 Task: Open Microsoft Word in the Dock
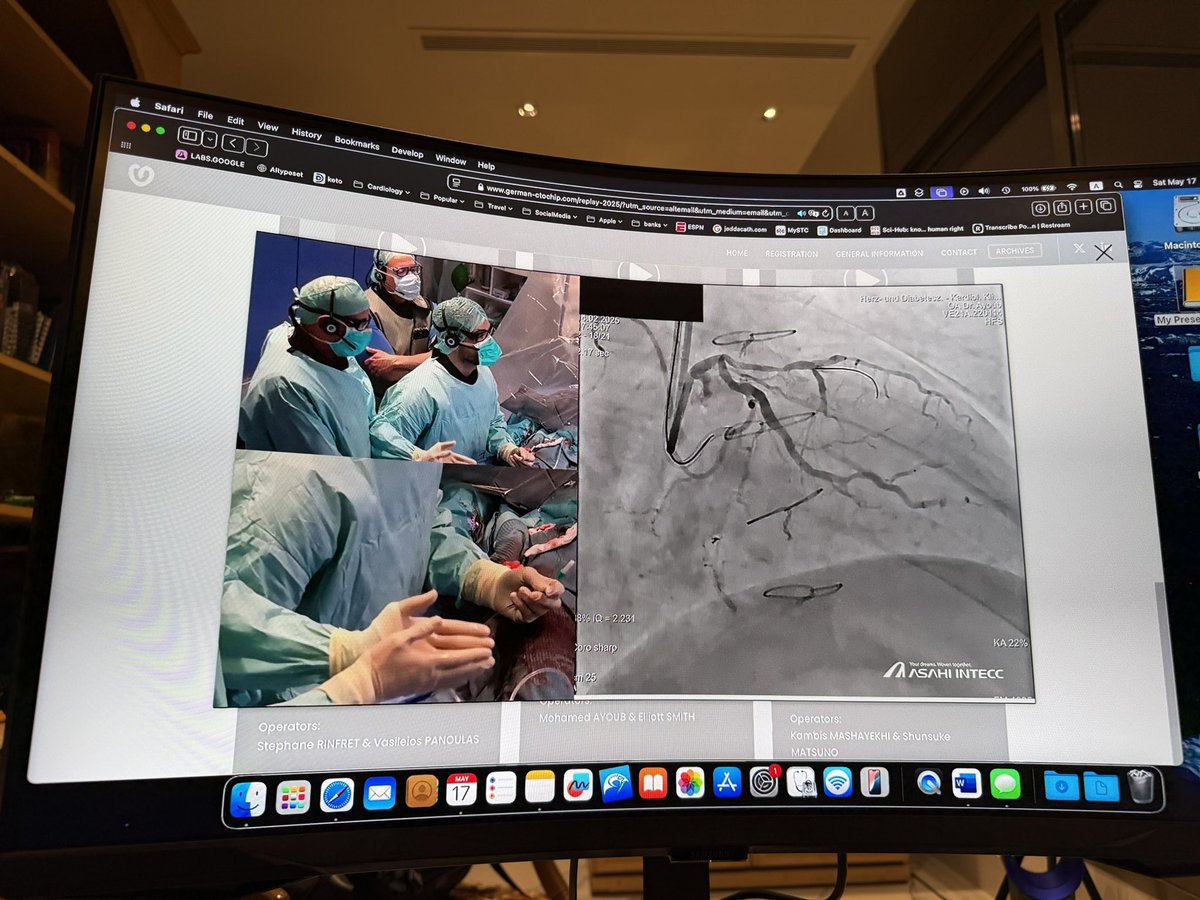tap(967, 782)
